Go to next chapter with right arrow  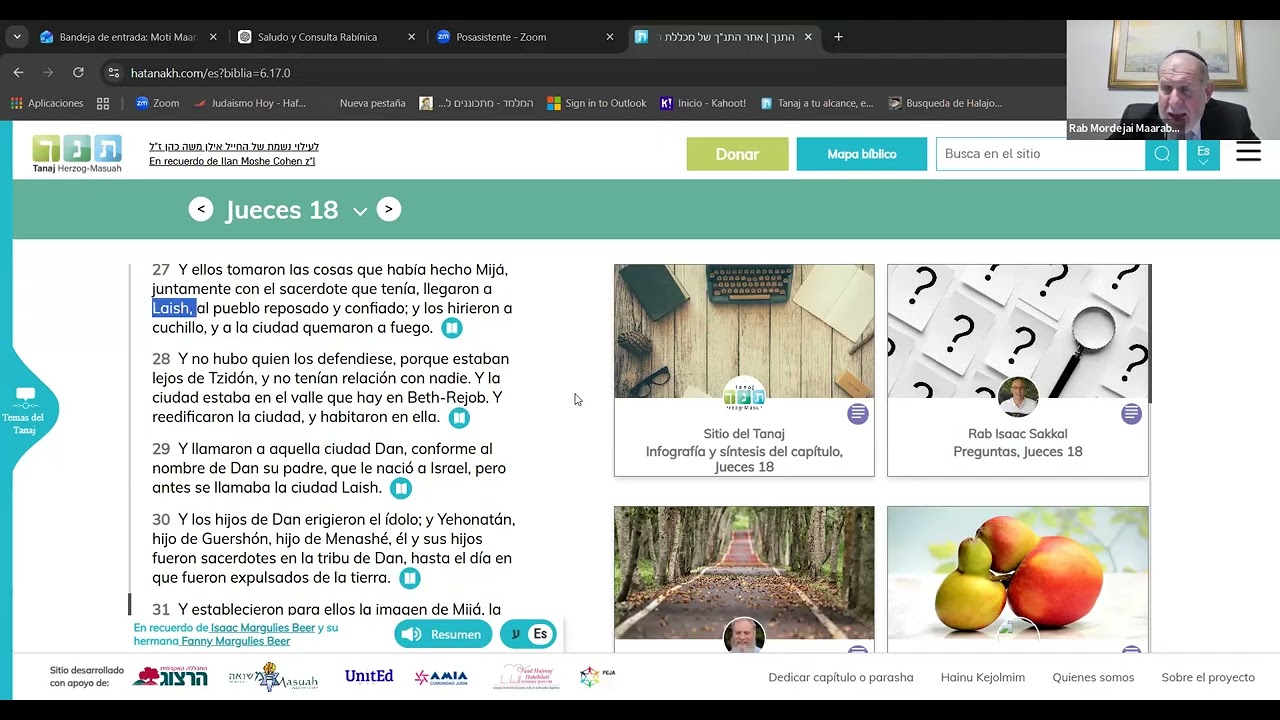pyautogui.click(x=389, y=209)
